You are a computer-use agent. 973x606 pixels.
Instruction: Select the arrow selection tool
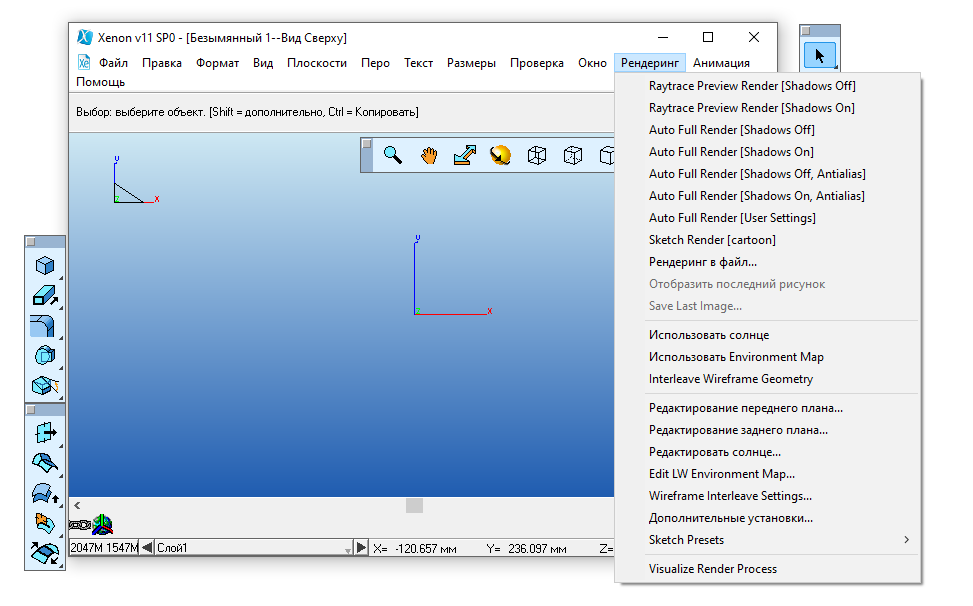pos(820,56)
